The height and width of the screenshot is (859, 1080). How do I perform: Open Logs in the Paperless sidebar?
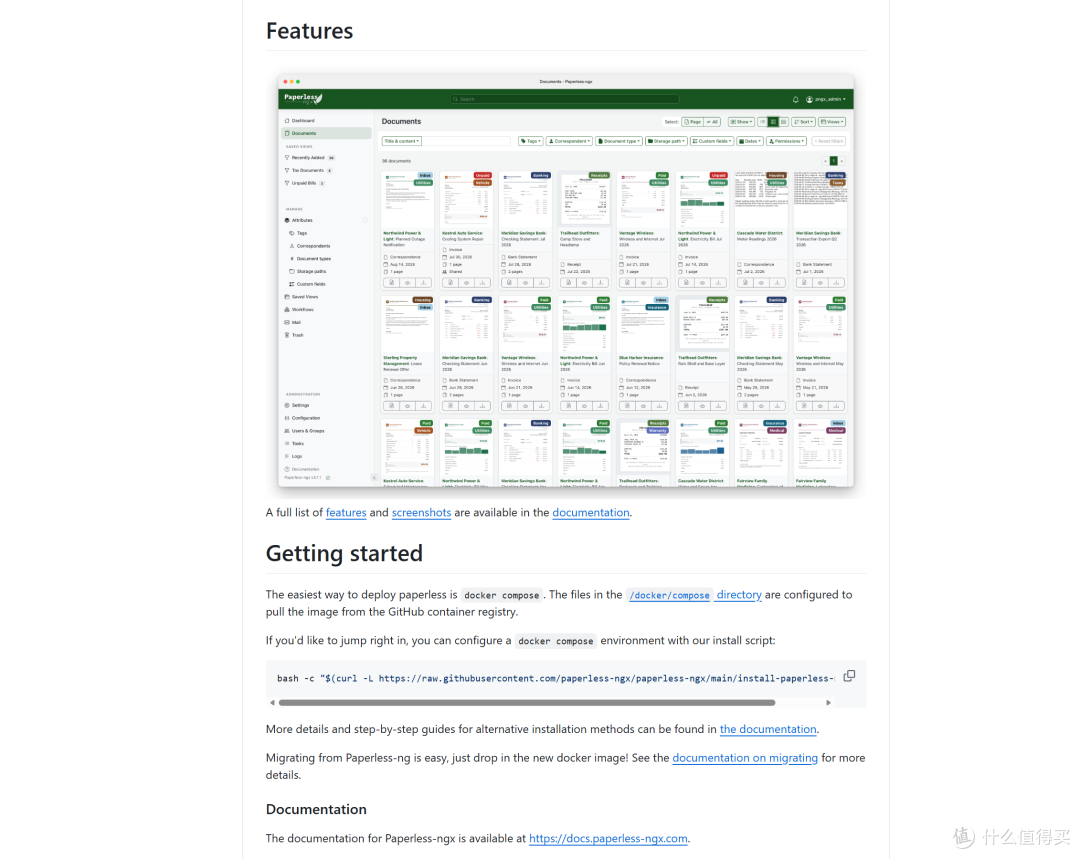pos(293,456)
